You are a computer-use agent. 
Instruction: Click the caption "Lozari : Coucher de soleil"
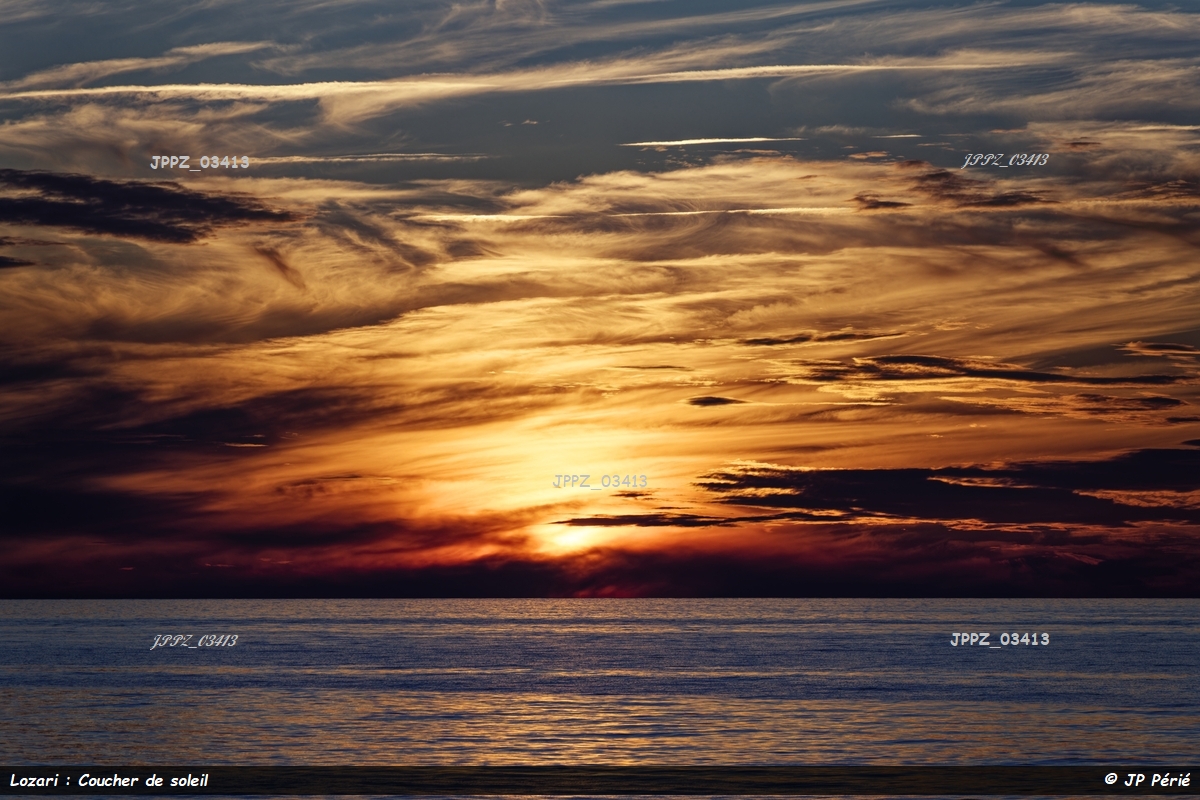109,780
